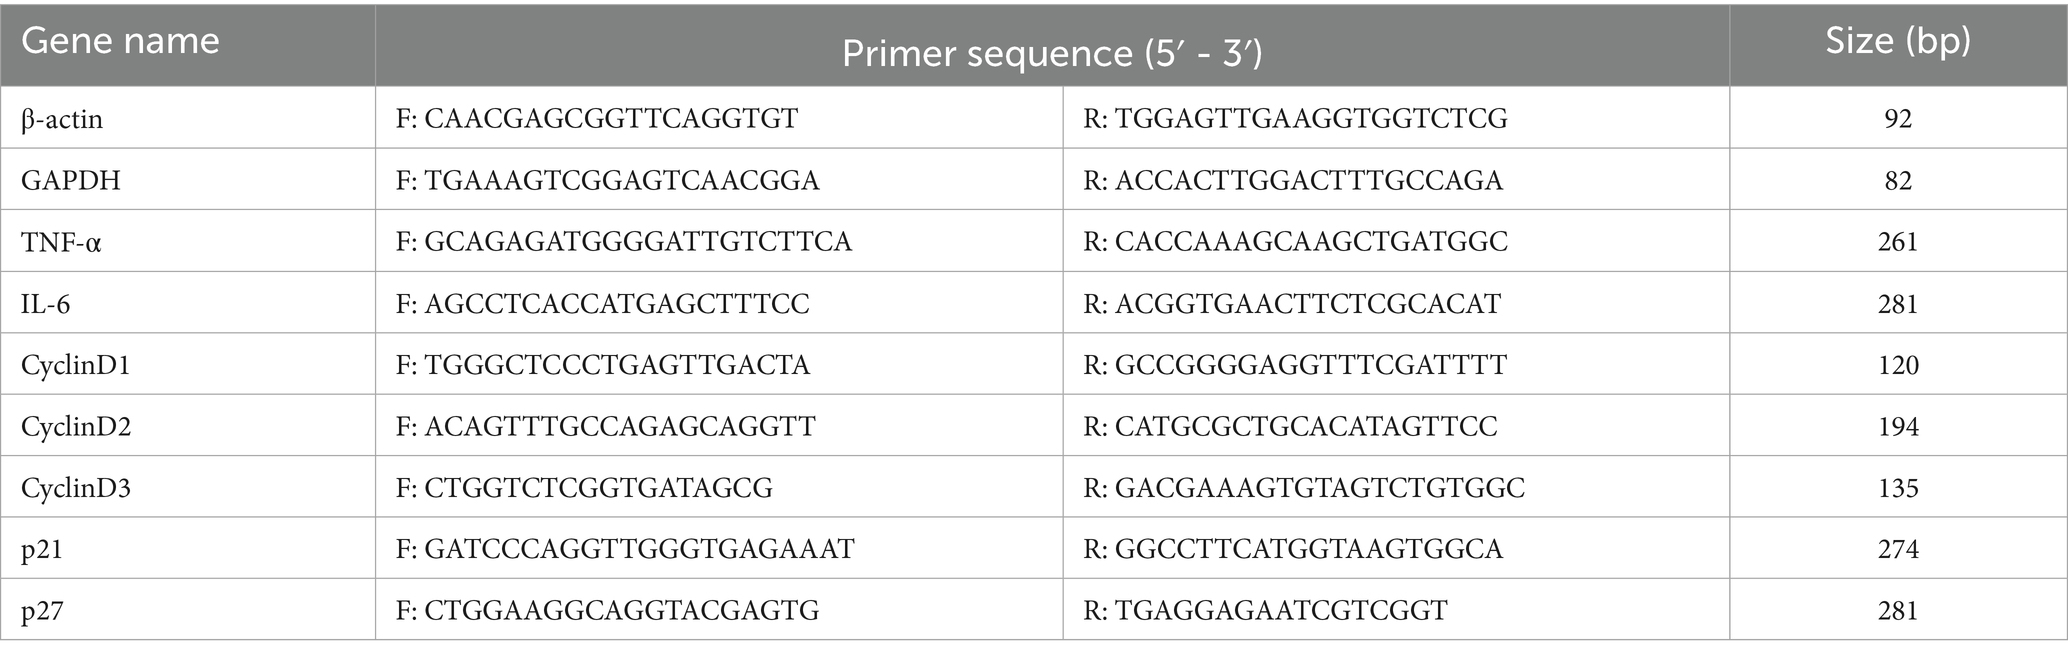Select the GAPDH gene name cell
2068x658 pixels.
tap(64, 181)
